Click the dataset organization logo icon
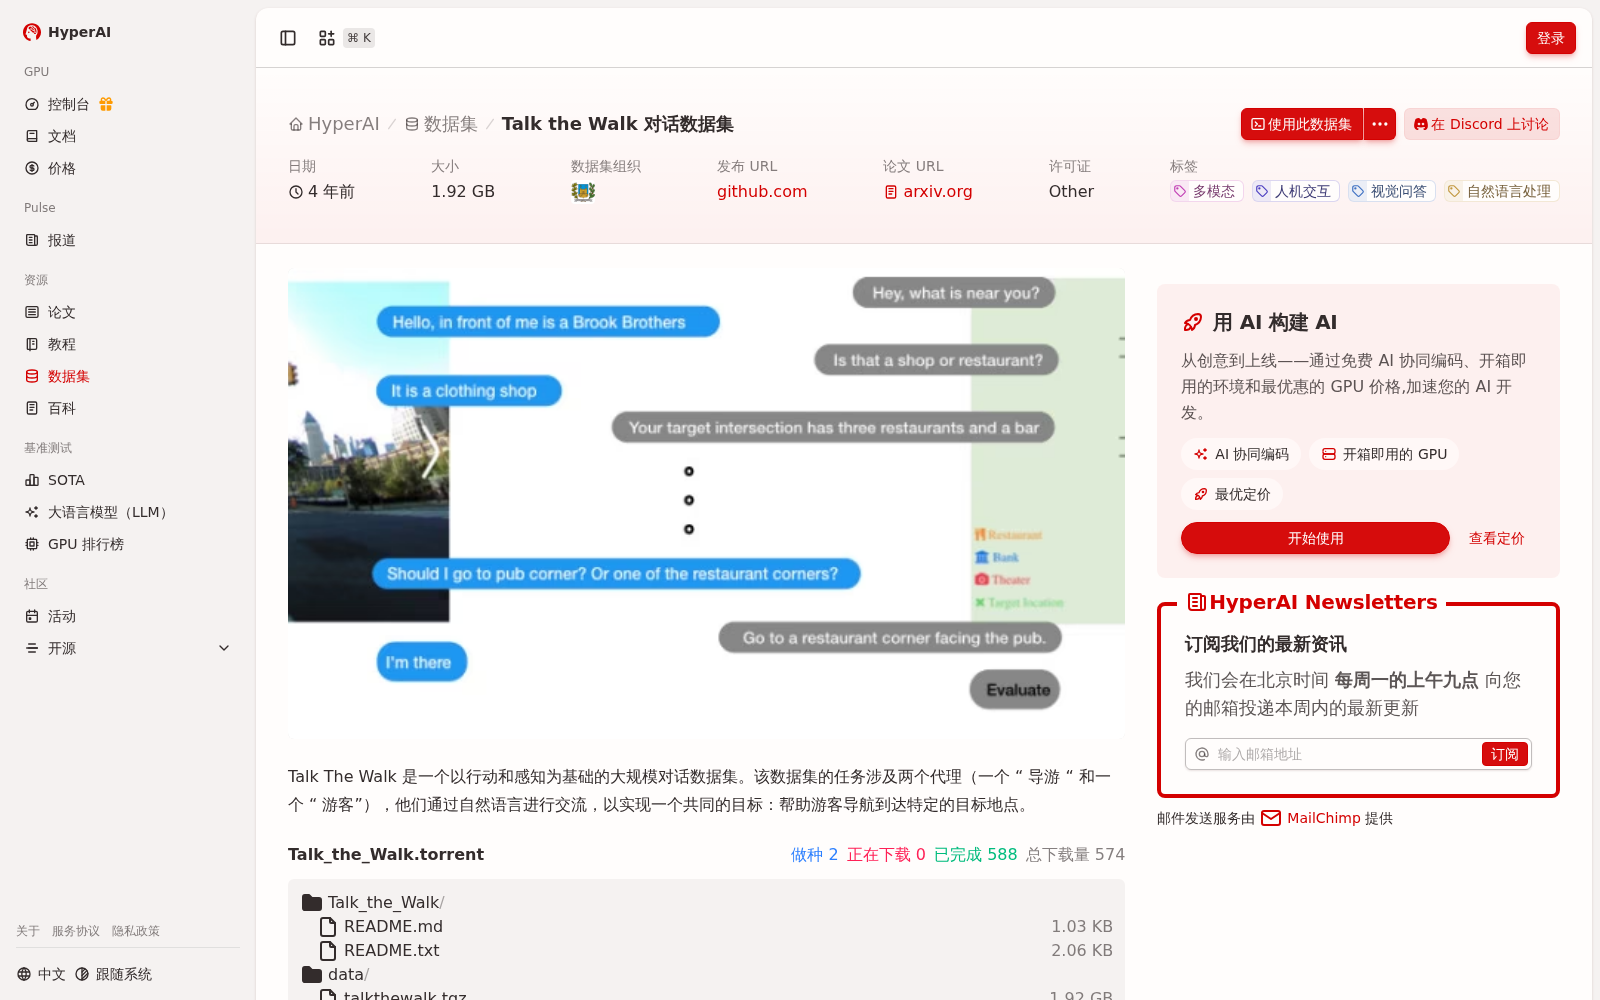 point(583,191)
